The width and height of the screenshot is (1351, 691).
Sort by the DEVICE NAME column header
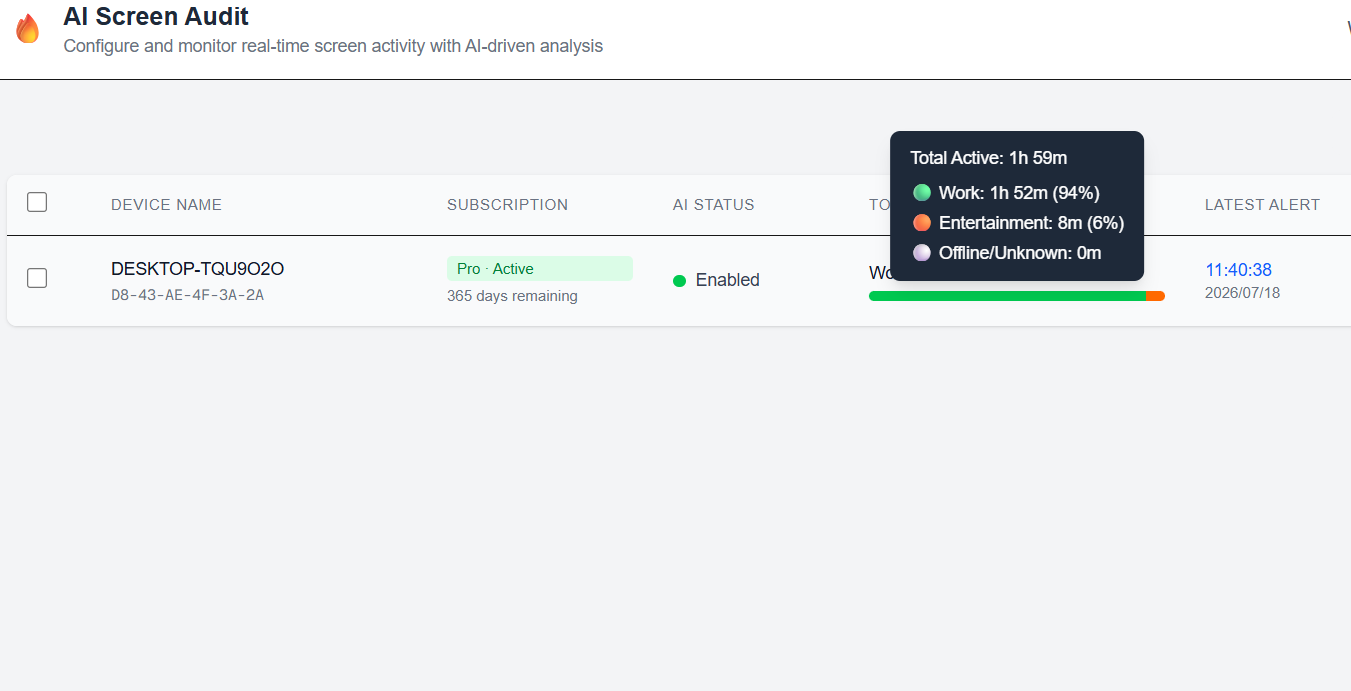click(x=166, y=205)
